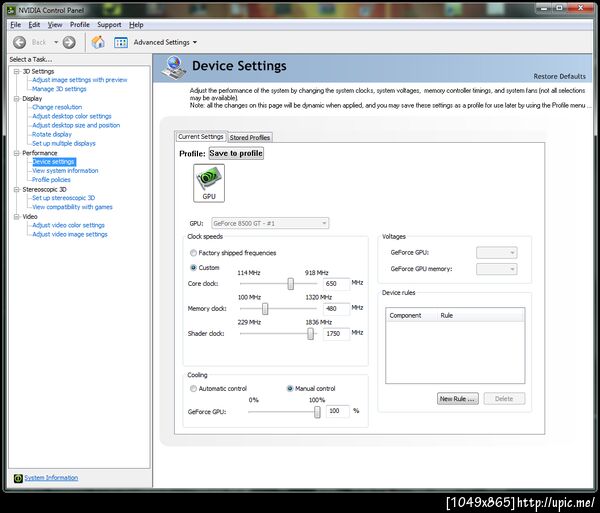Select Automatic control for cooling
Viewport: 600px width, 513px height.
point(193,389)
